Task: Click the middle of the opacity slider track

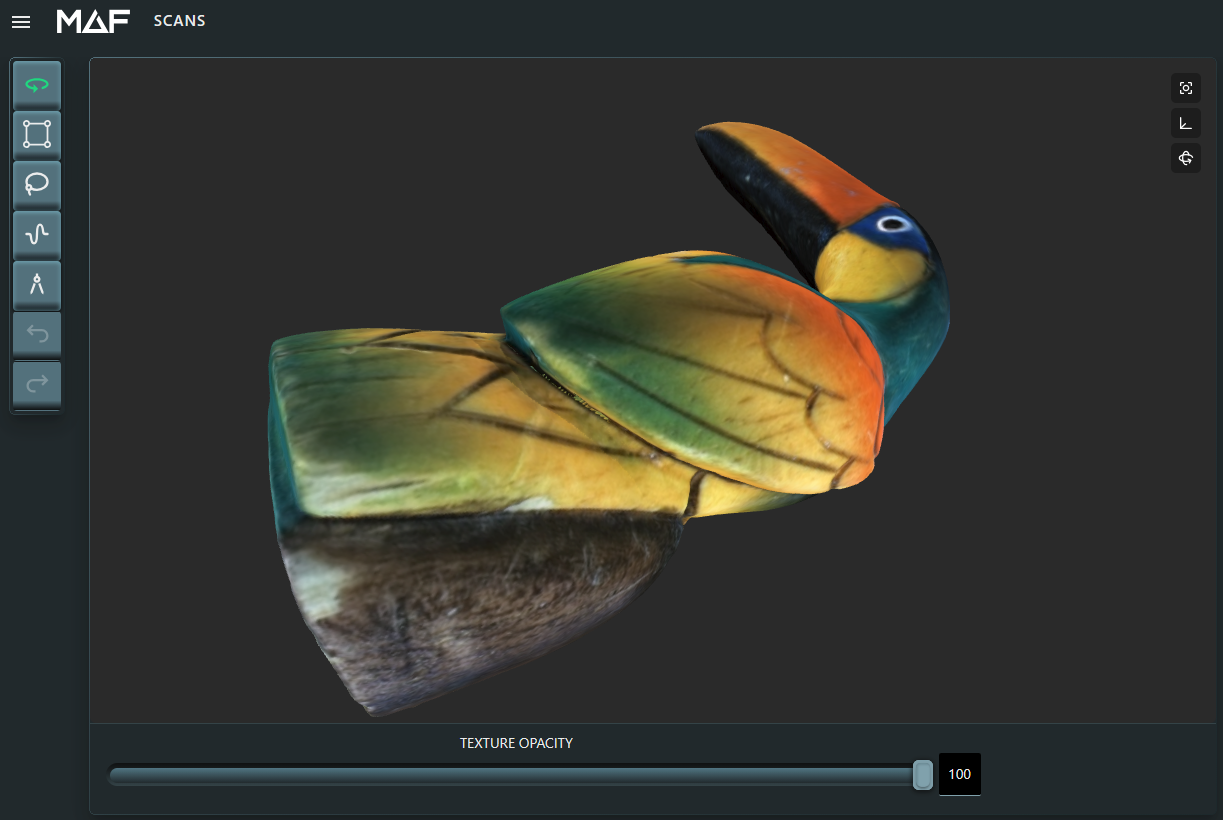Action: tap(515, 775)
